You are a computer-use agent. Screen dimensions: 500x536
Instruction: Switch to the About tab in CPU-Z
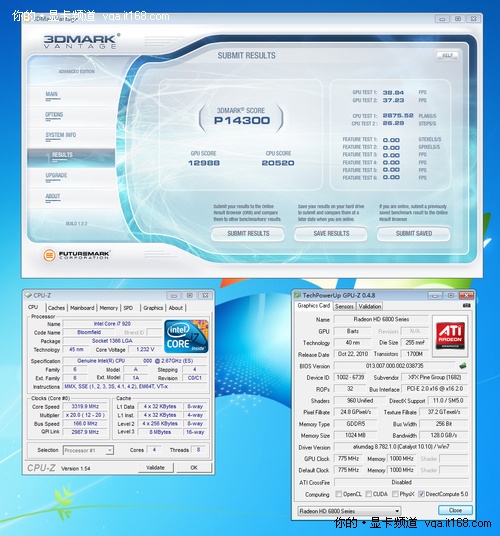click(x=176, y=308)
